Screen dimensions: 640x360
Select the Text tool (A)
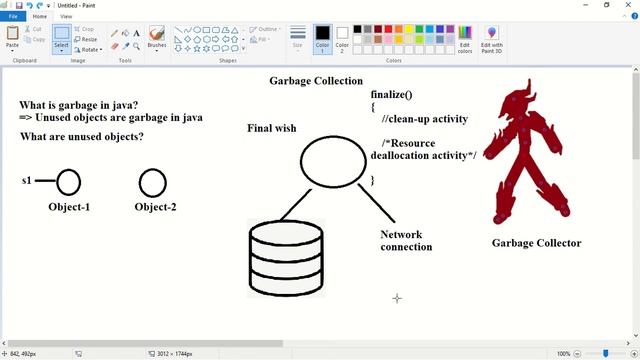coord(137,33)
